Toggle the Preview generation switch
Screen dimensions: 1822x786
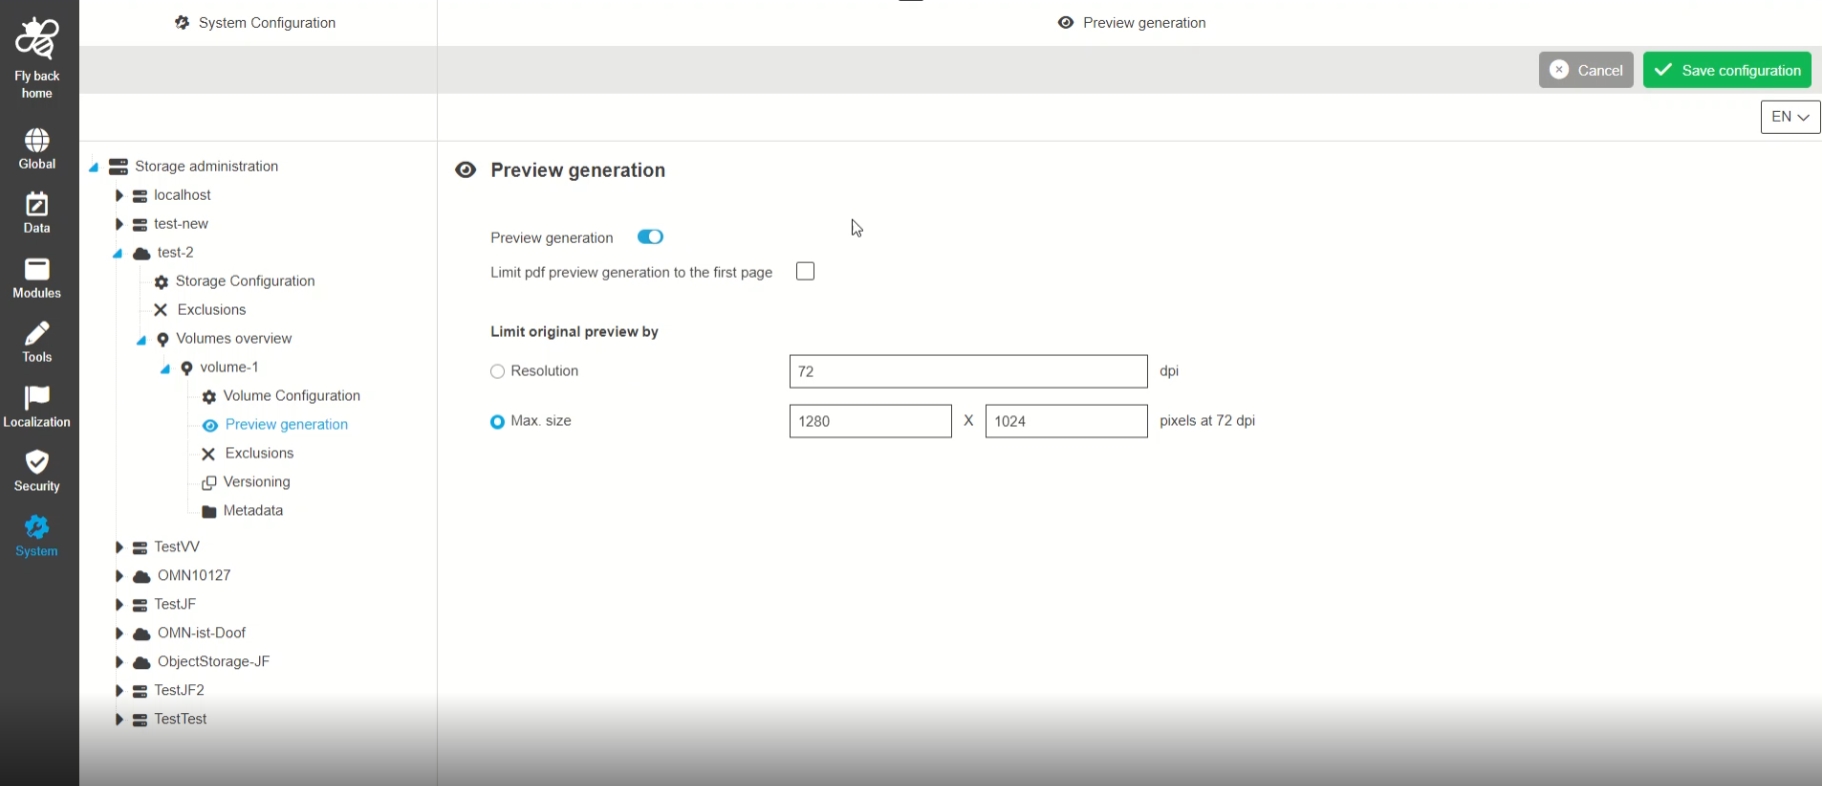pyautogui.click(x=650, y=237)
